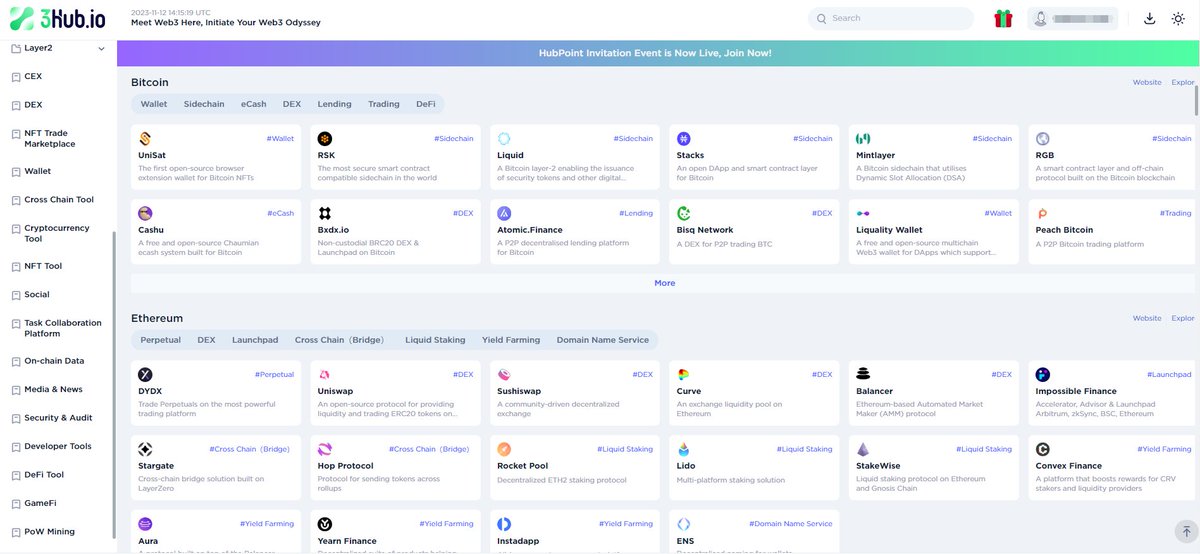1200x554 pixels.
Task: Filter Ethereum by Yield Farming tab
Action: pyautogui.click(x=511, y=340)
